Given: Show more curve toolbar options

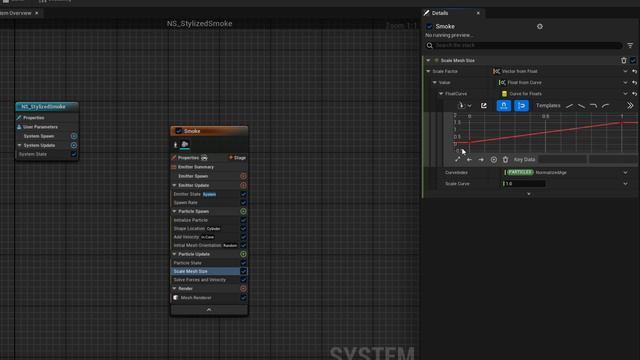Looking at the screenshot, I should coord(630,106).
